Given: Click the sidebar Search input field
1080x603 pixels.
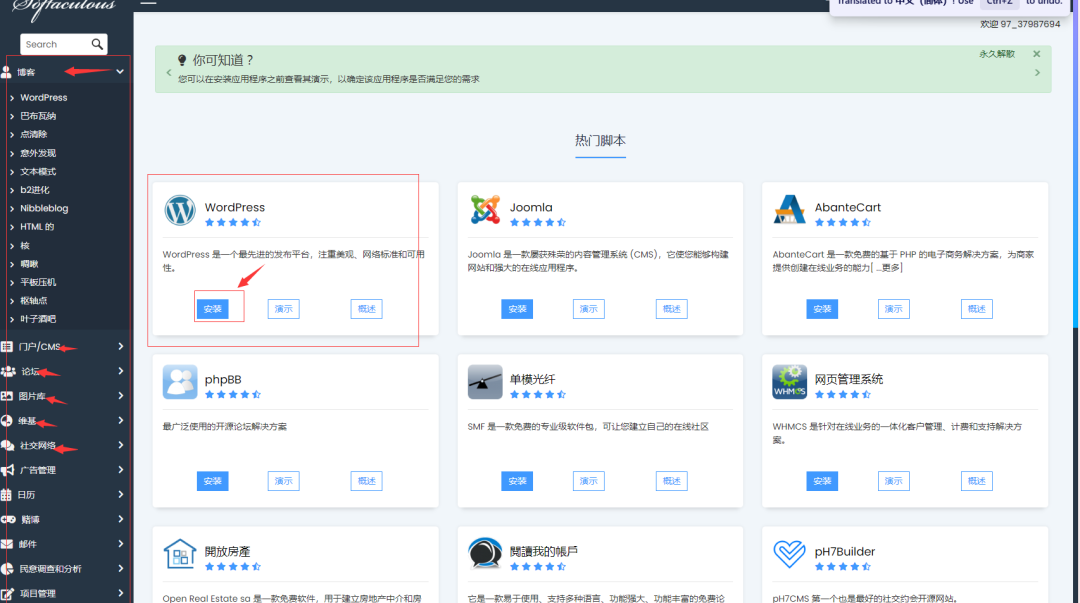Looking at the screenshot, I should (x=54, y=44).
